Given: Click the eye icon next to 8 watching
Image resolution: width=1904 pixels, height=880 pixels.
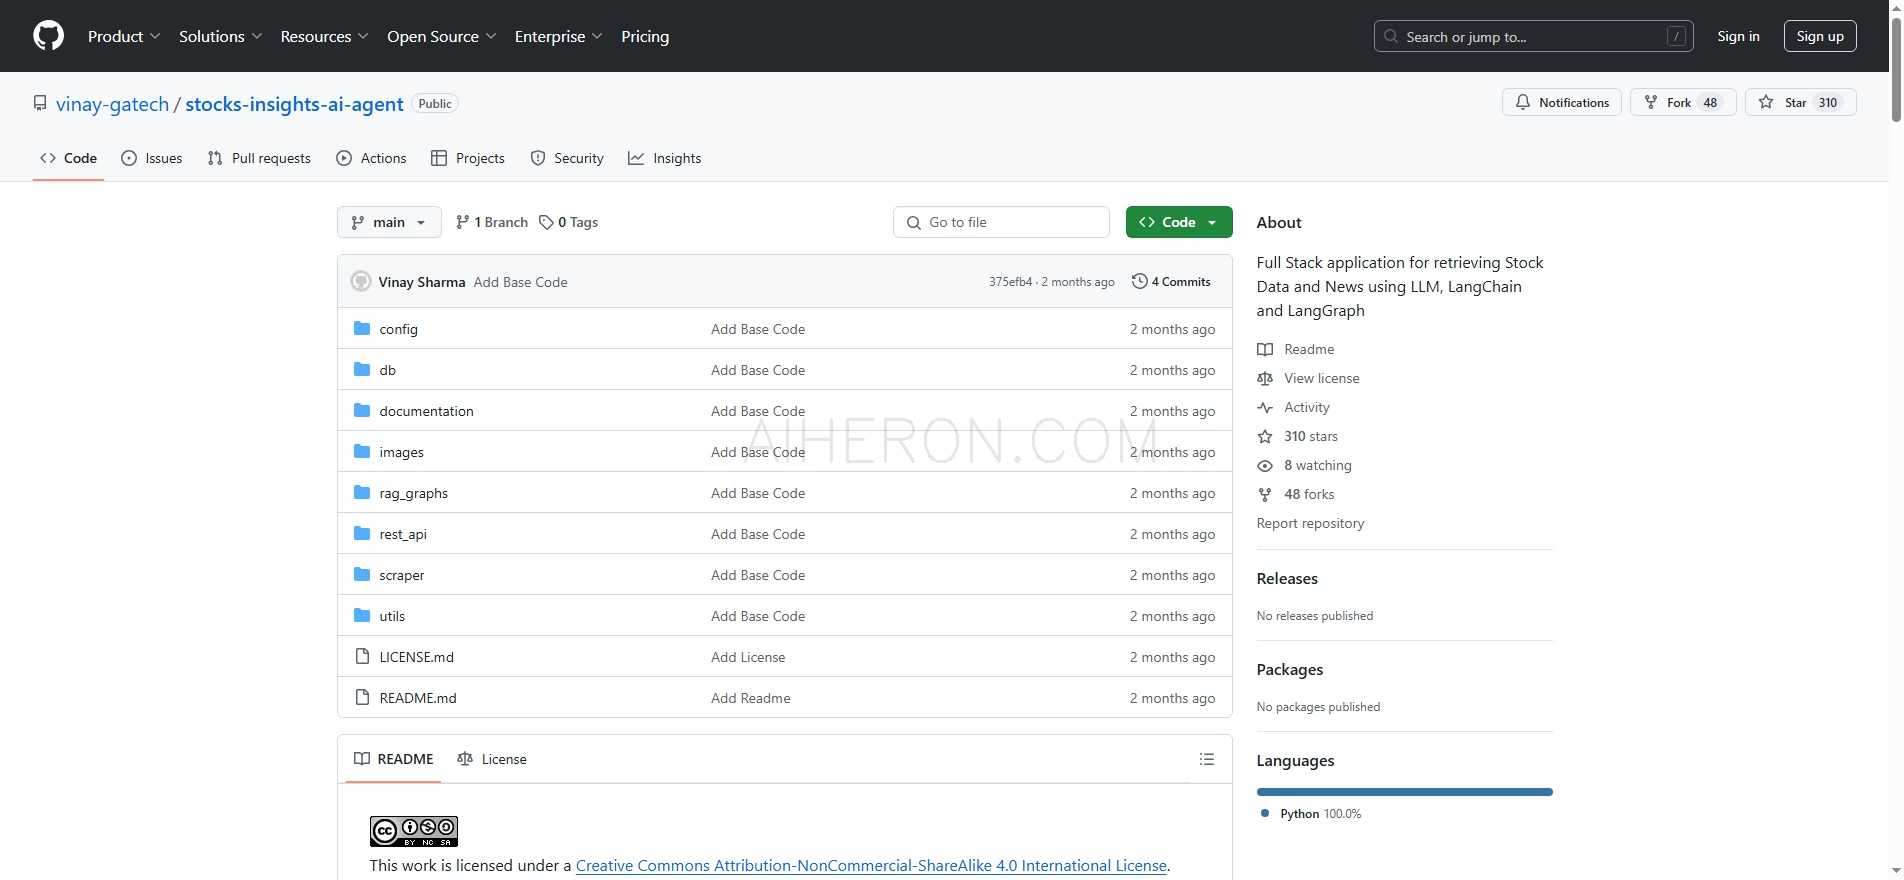Looking at the screenshot, I should [x=1265, y=465].
